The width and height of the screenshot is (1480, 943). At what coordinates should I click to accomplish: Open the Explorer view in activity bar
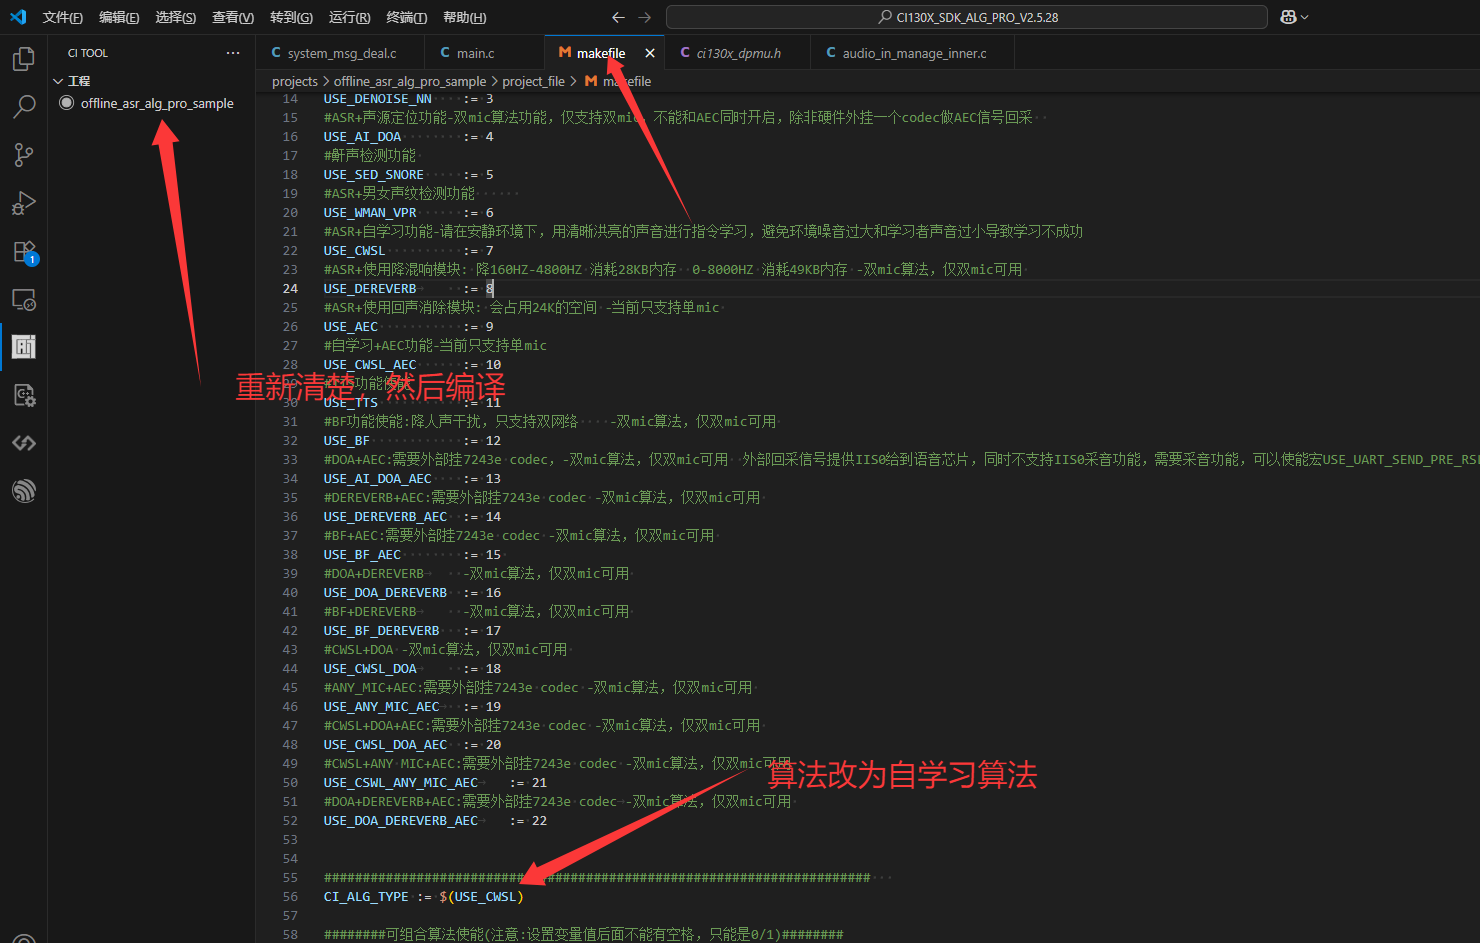(x=24, y=59)
